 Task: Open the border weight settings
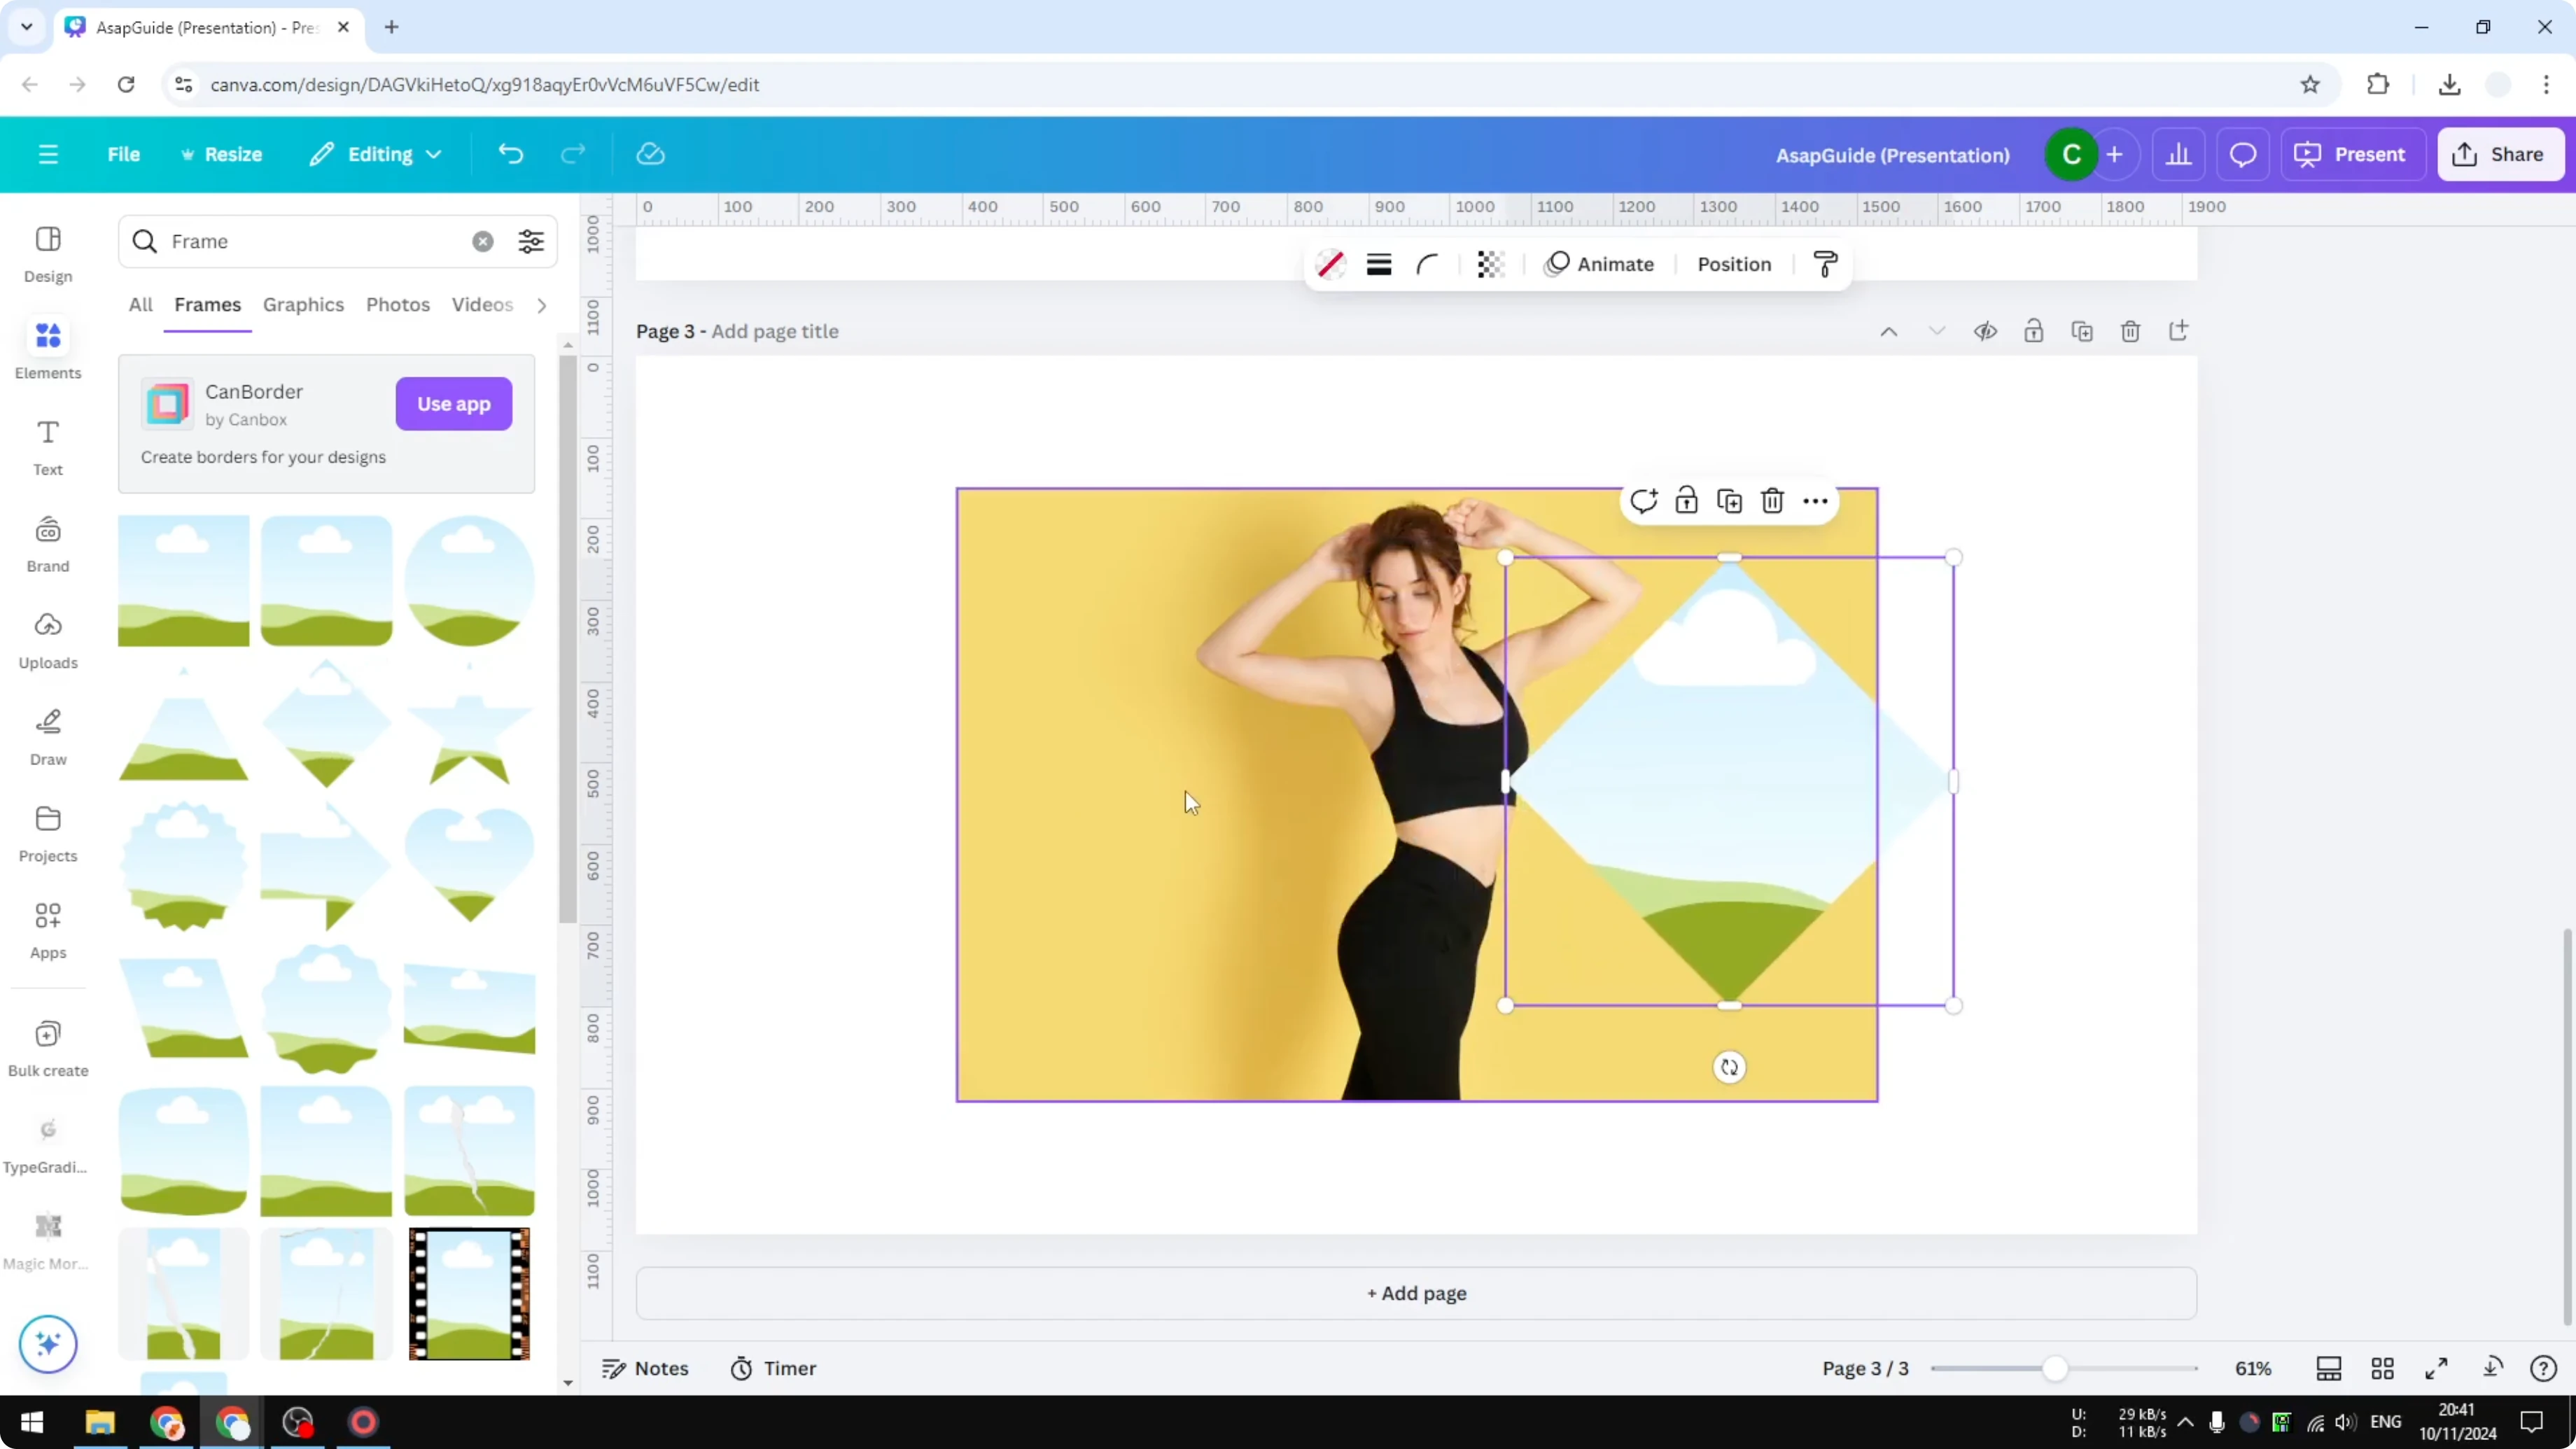point(1379,264)
